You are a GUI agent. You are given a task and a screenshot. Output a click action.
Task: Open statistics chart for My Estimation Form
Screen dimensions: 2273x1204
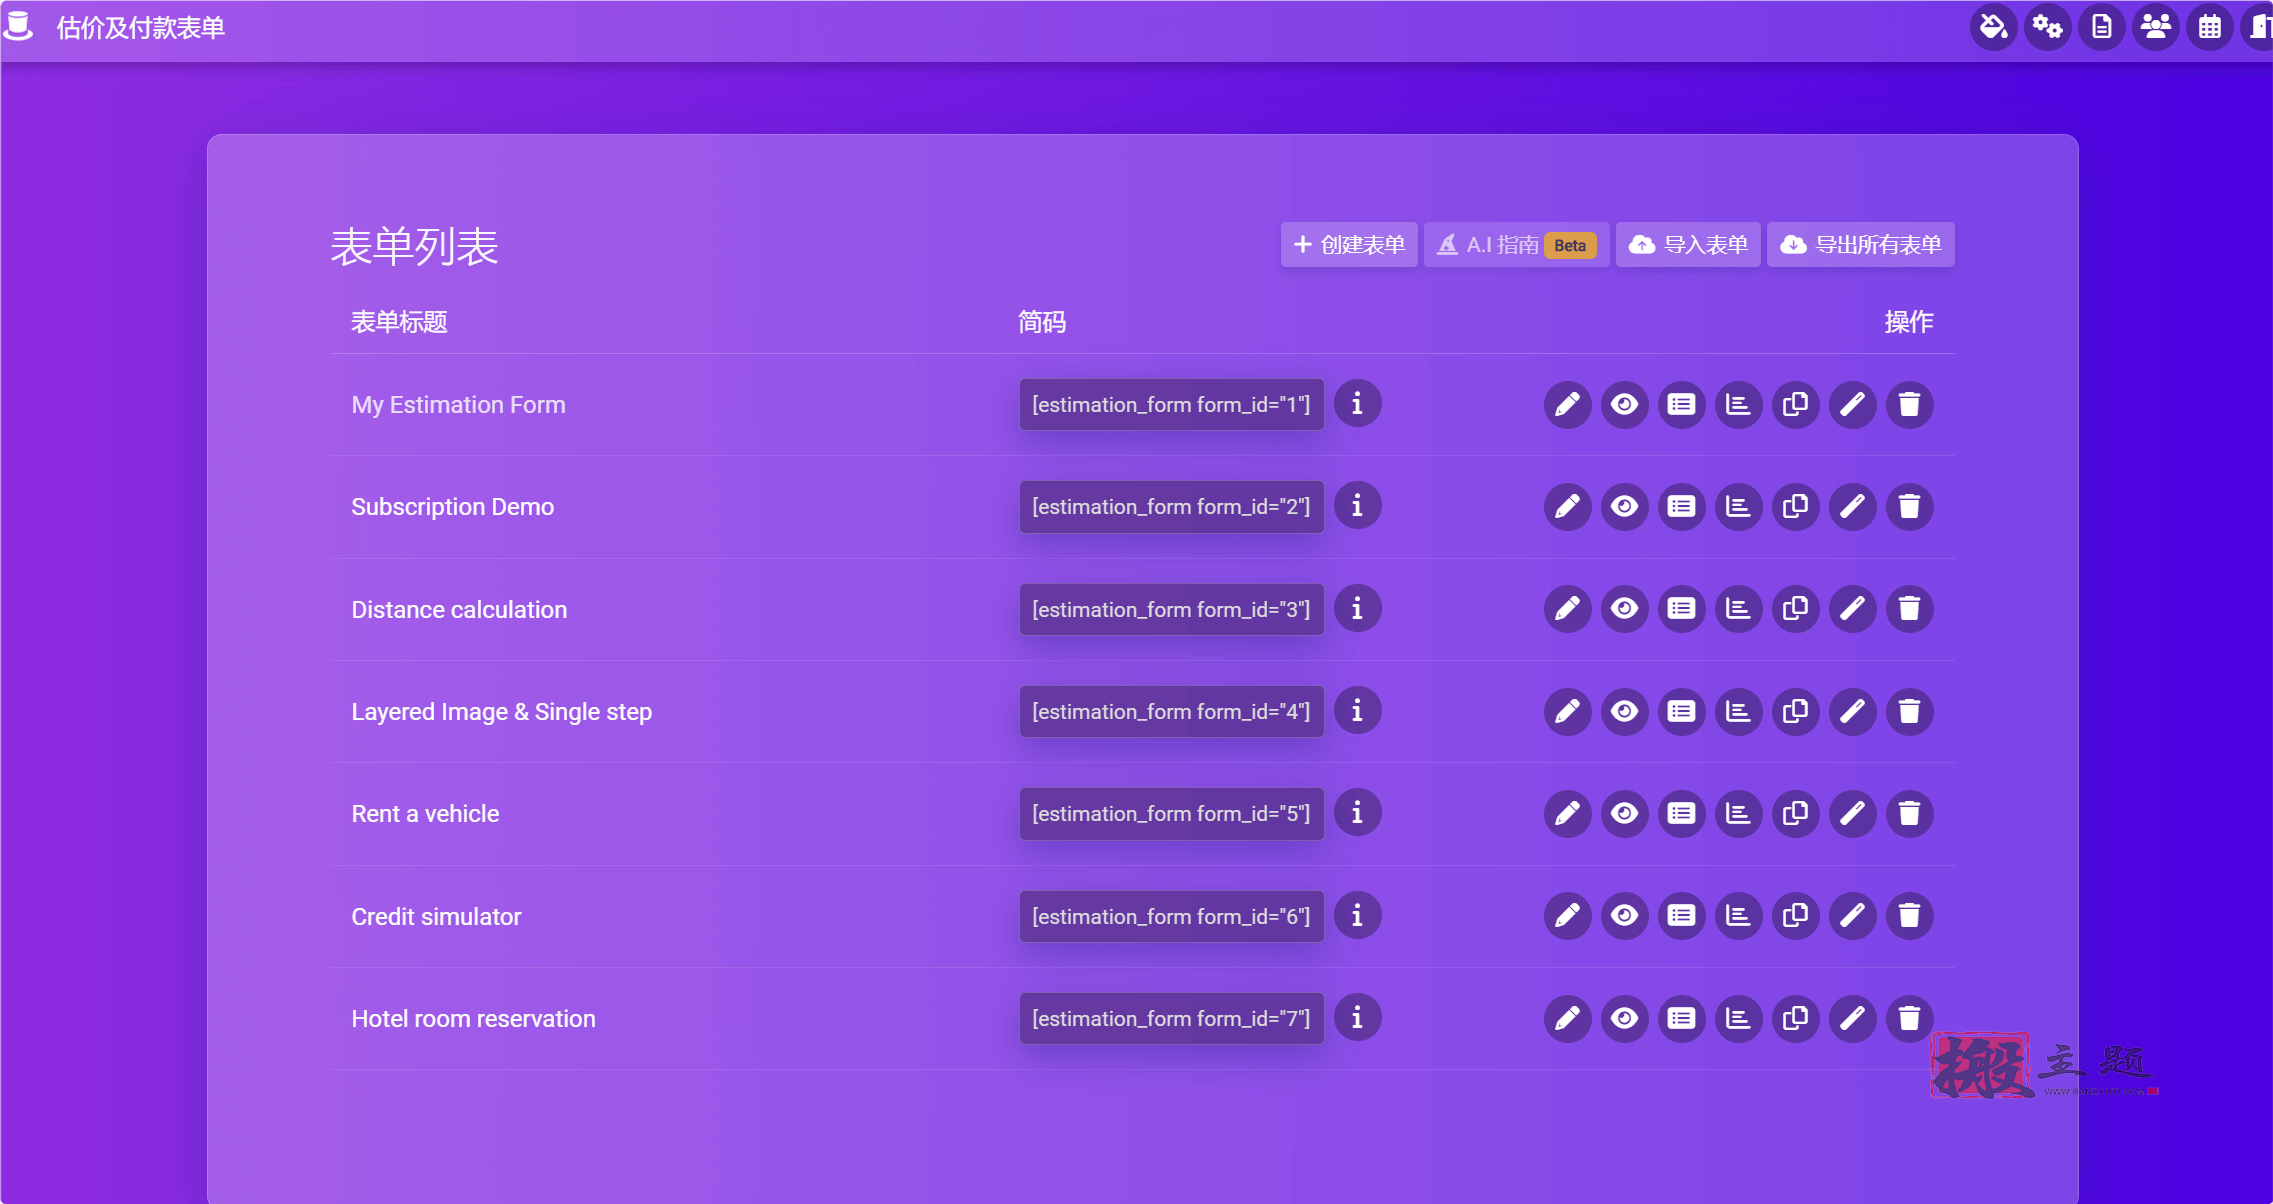1738,405
